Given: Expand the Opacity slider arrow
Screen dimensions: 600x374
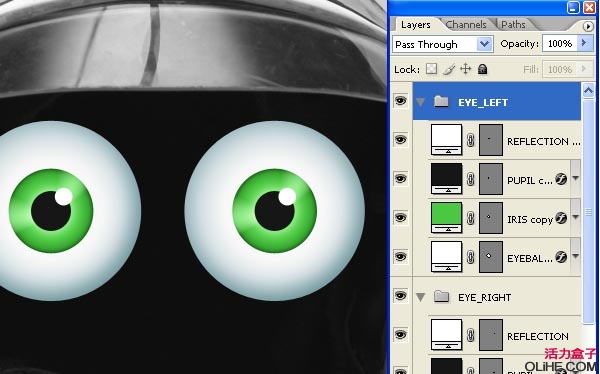Looking at the screenshot, I should point(584,43).
